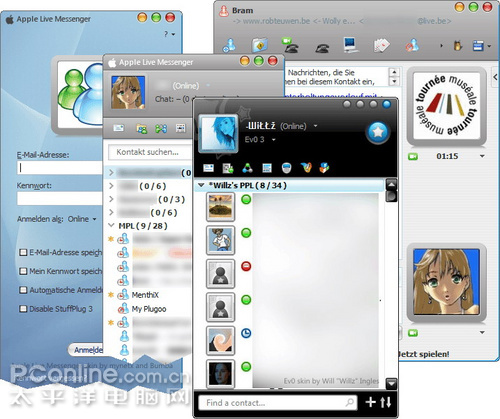The width and height of the screenshot is (500, 419).
Task: Click webcam icon under anime girl picture
Action: [x=413, y=333]
